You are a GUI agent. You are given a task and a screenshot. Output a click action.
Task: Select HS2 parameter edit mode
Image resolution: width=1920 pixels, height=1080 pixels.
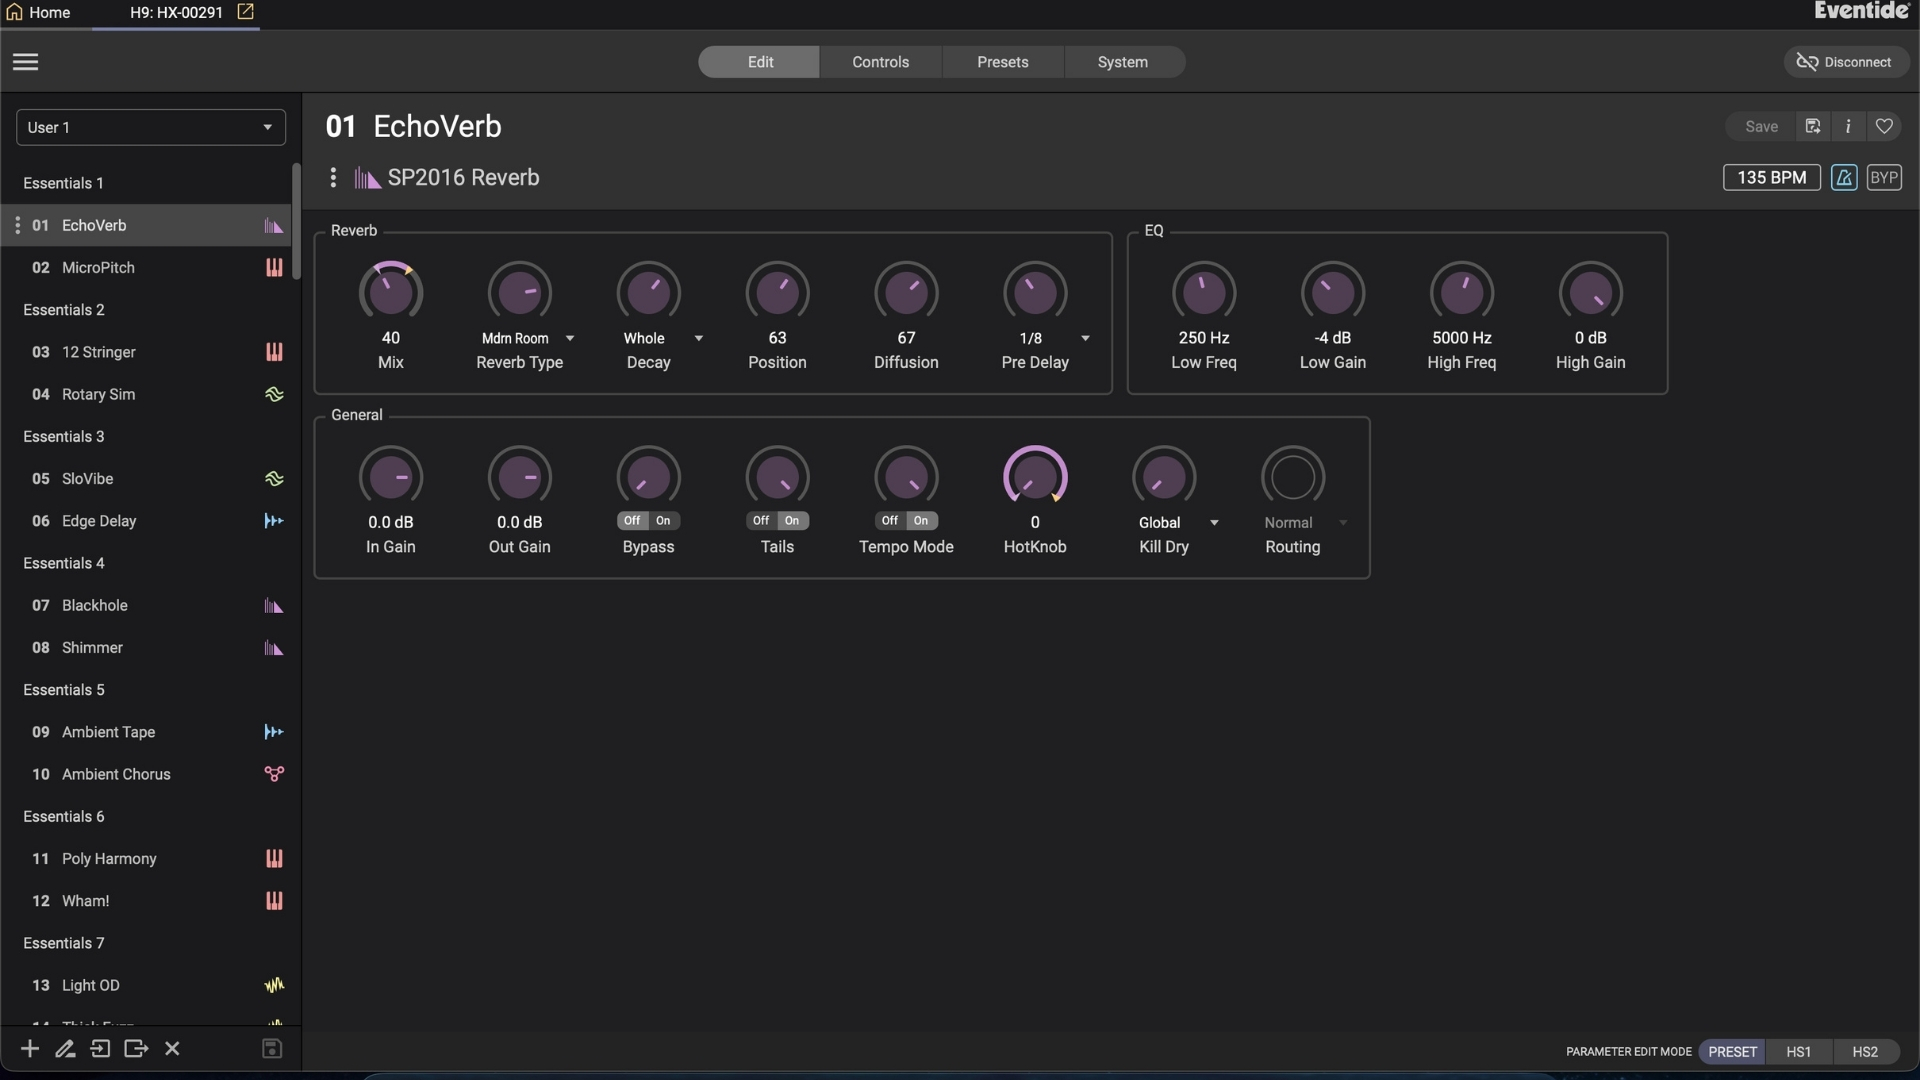[1864, 1052]
